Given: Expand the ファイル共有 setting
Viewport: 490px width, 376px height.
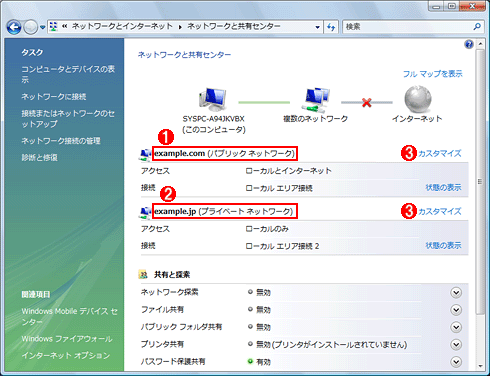Looking at the screenshot, I should [x=456, y=310].
